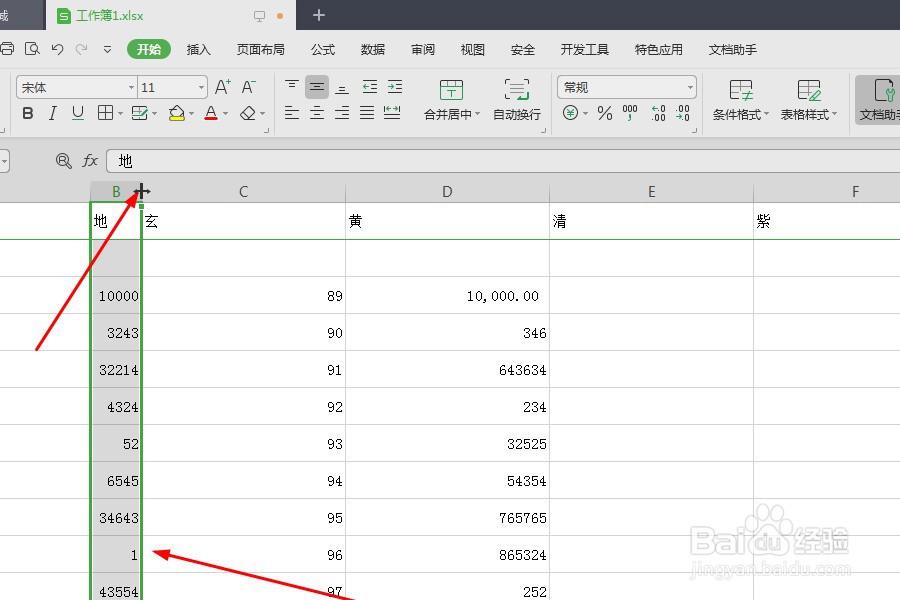Image resolution: width=900 pixels, height=600 pixels.
Task: Click the percent style icon
Action: pos(604,113)
